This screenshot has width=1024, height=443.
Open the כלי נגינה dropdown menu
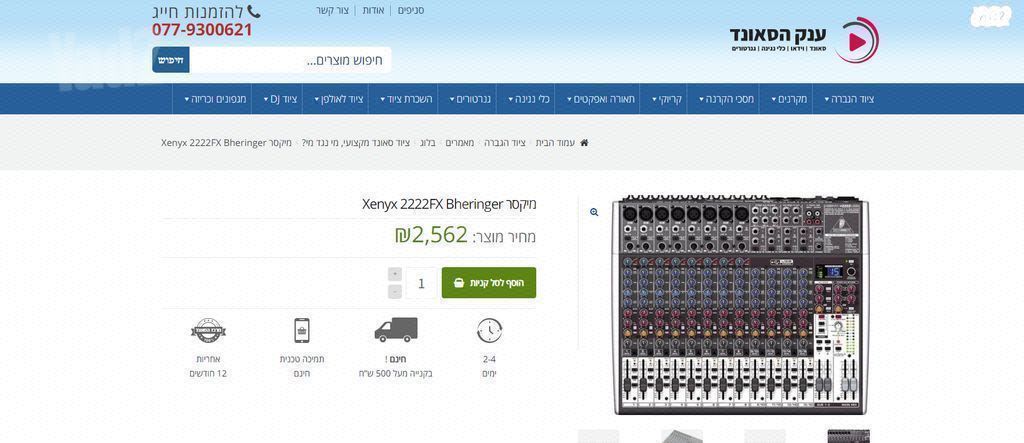click(528, 99)
